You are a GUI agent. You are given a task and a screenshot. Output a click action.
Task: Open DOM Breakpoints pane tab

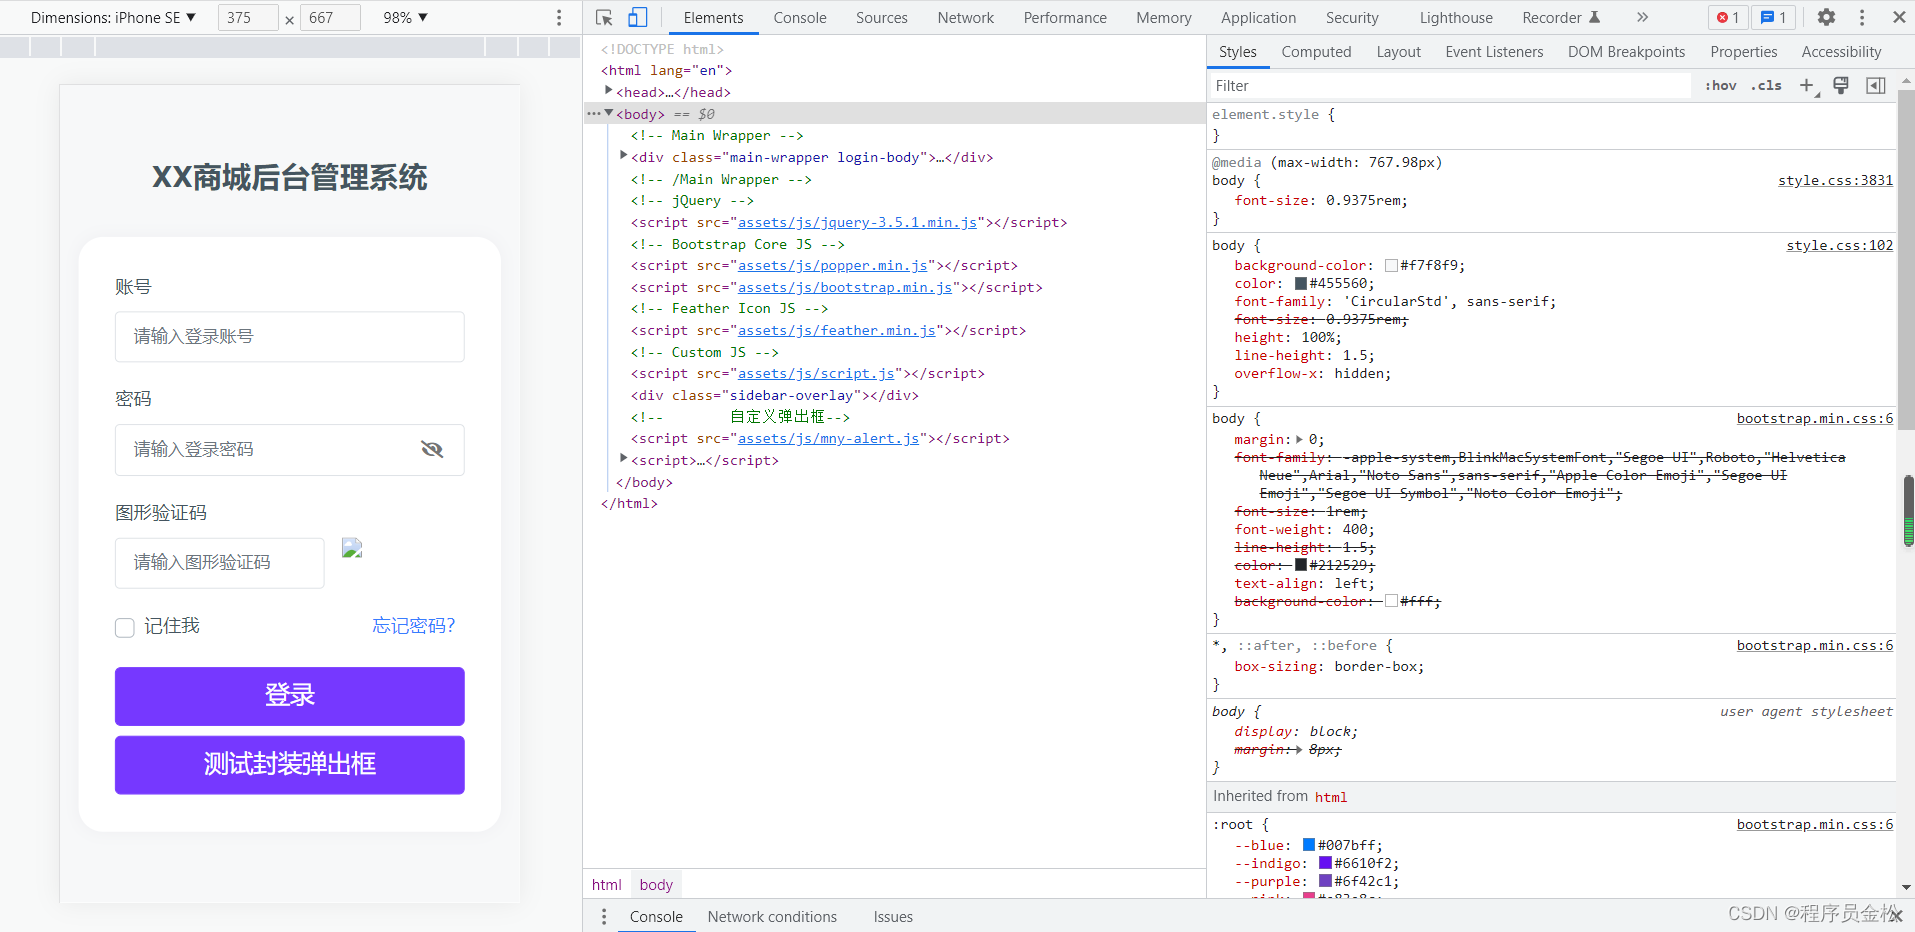point(1626,52)
